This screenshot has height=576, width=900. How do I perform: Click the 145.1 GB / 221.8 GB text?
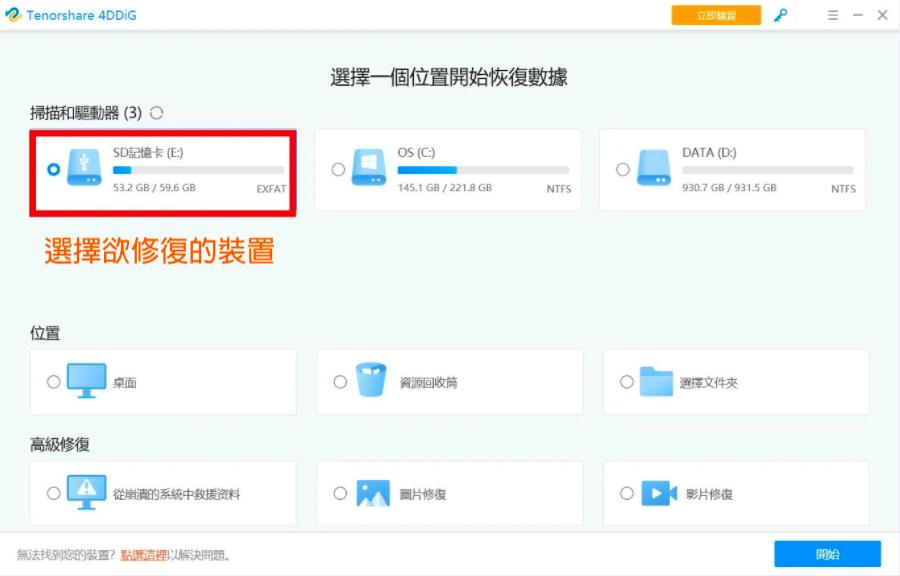coord(445,188)
